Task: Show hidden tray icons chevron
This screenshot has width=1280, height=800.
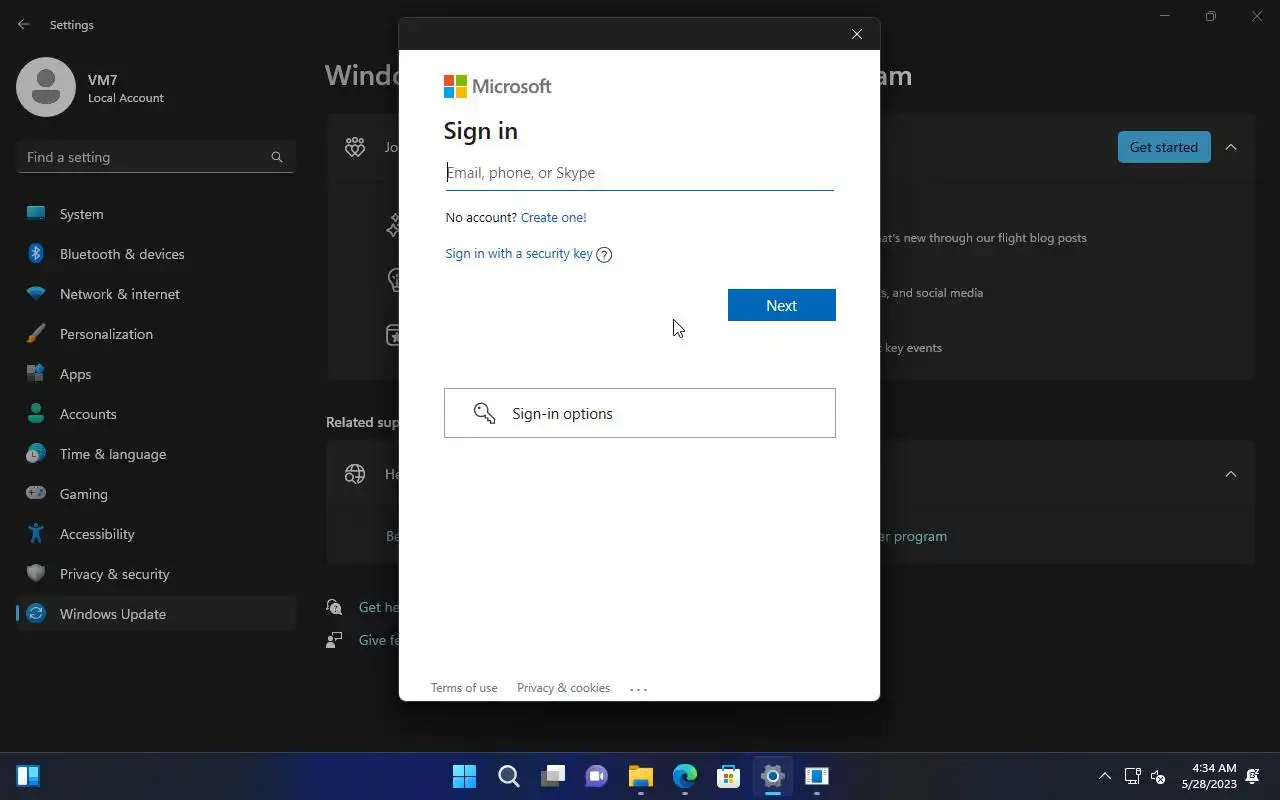Action: click(x=1104, y=776)
